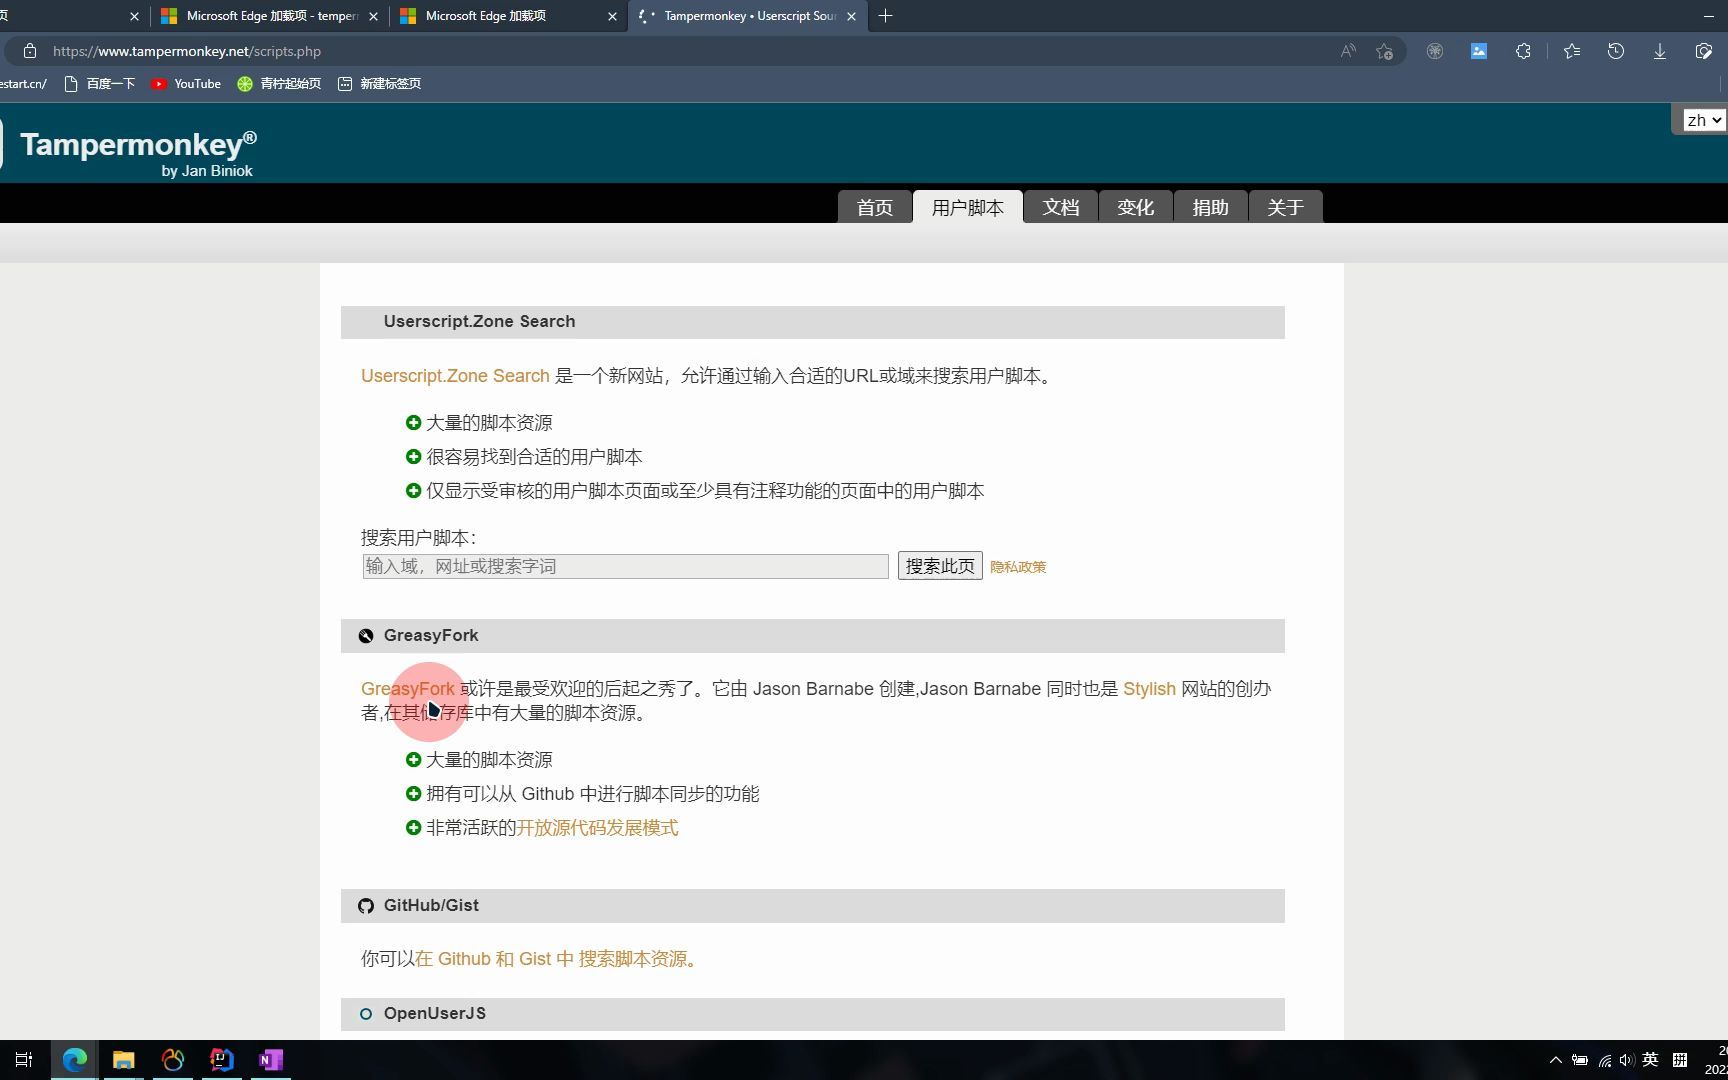Open the browser essentials shield icon
The width and height of the screenshot is (1728, 1080).
1704,51
